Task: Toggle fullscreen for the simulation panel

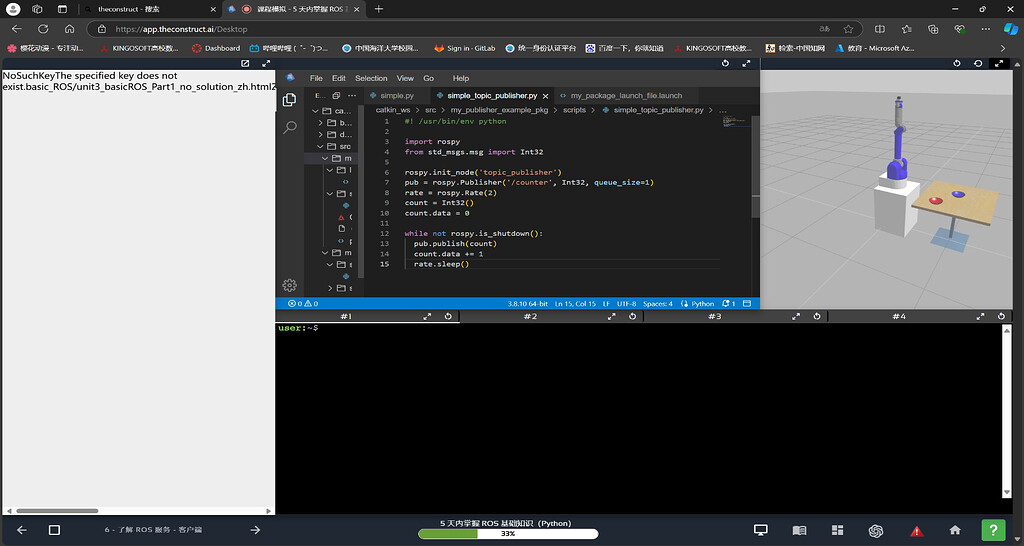Action: pyautogui.click(x=997, y=63)
